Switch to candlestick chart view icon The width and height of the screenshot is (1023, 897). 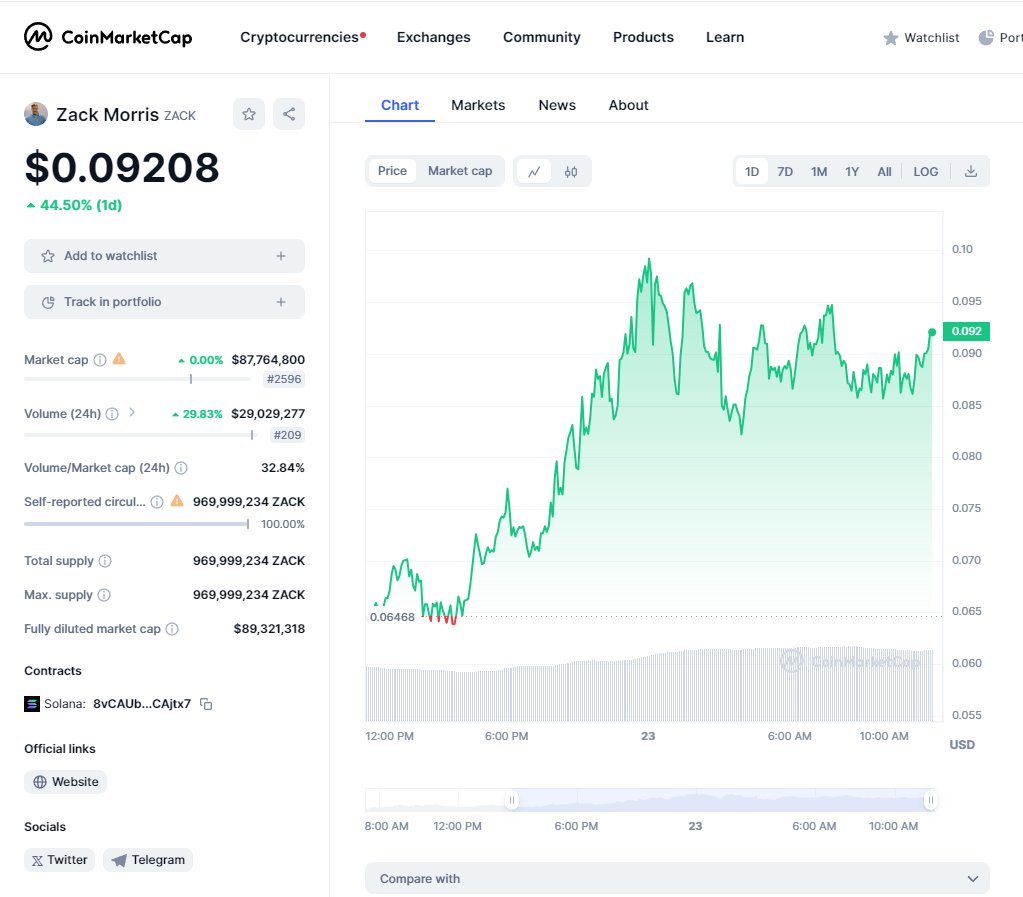click(571, 172)
